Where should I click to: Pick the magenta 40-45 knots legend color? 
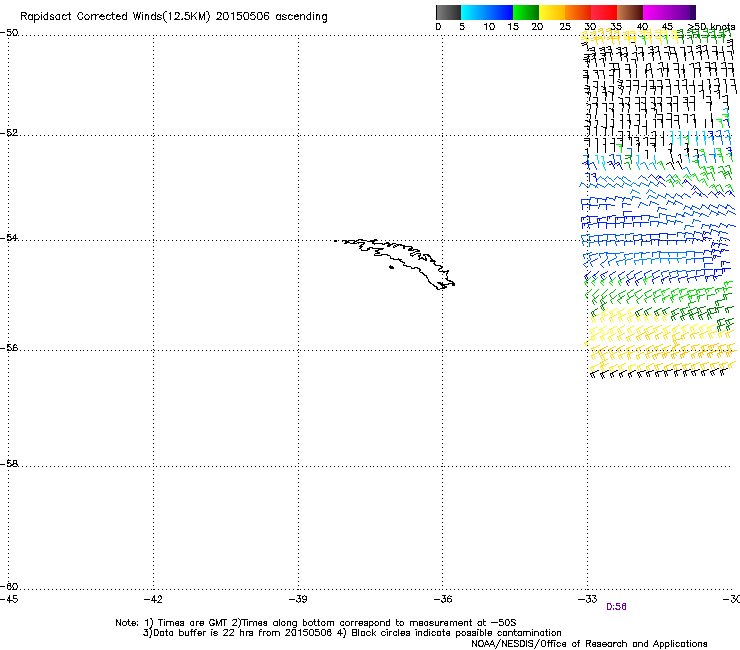pos(656,12)
